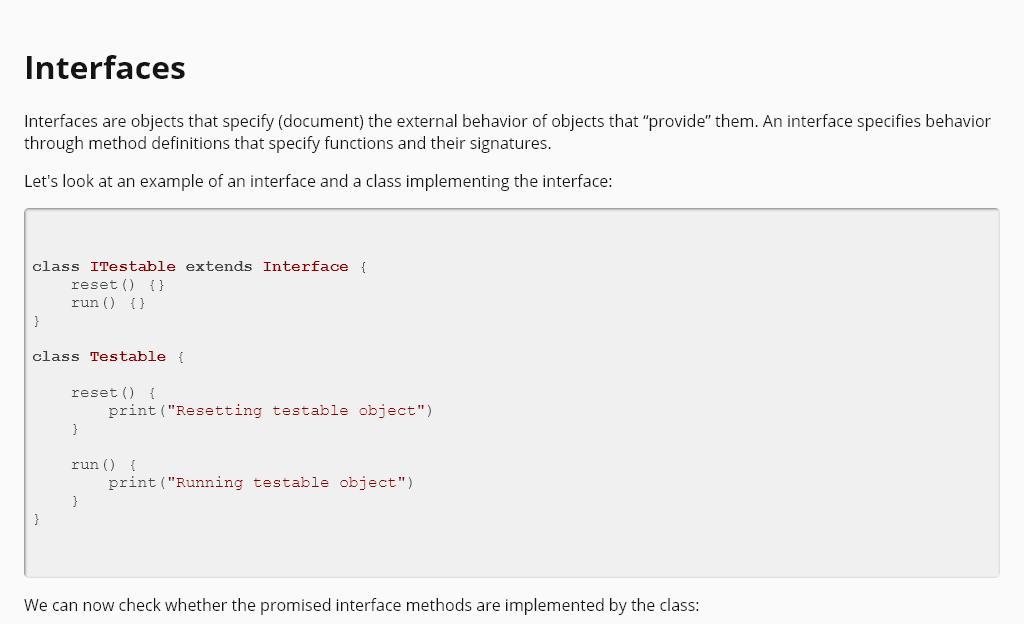Click the ITestable class name in code
The image size is (1024, 624).
pos(132,267)
